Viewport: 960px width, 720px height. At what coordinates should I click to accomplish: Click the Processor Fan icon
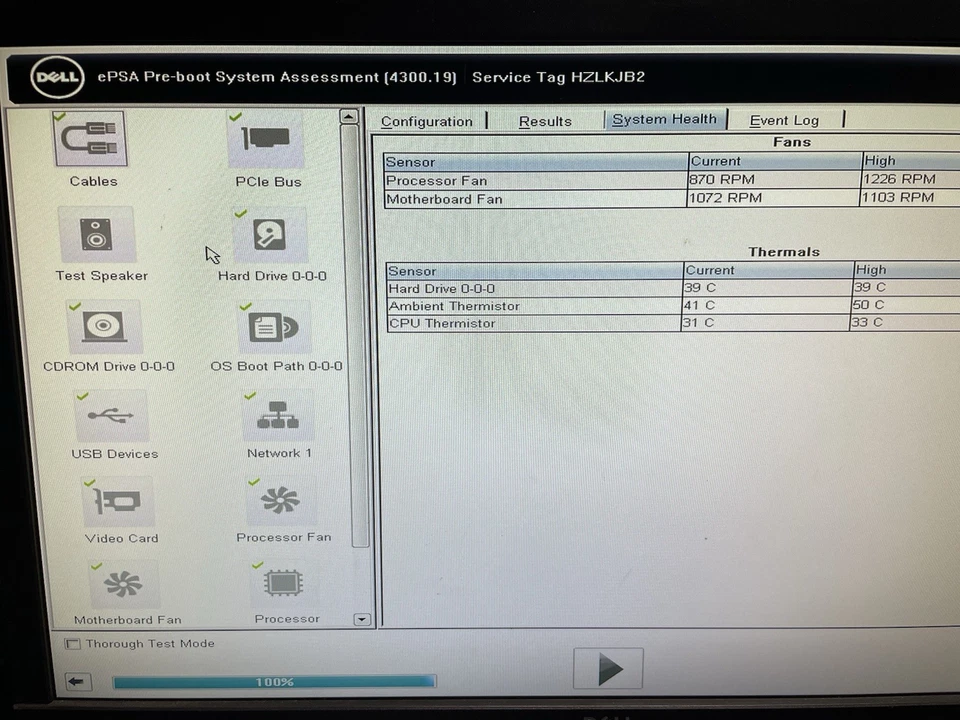(283, 498)
